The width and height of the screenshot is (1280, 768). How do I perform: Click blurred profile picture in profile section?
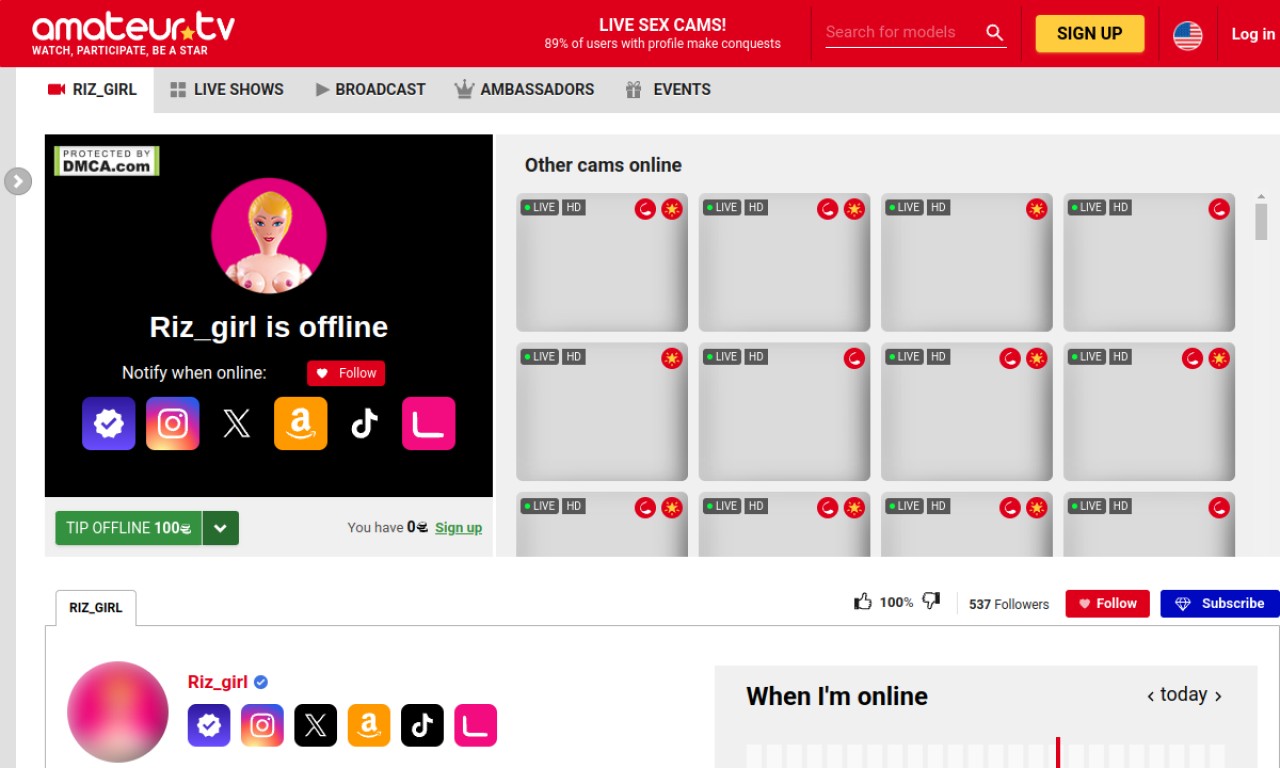[x=118, y=712]
